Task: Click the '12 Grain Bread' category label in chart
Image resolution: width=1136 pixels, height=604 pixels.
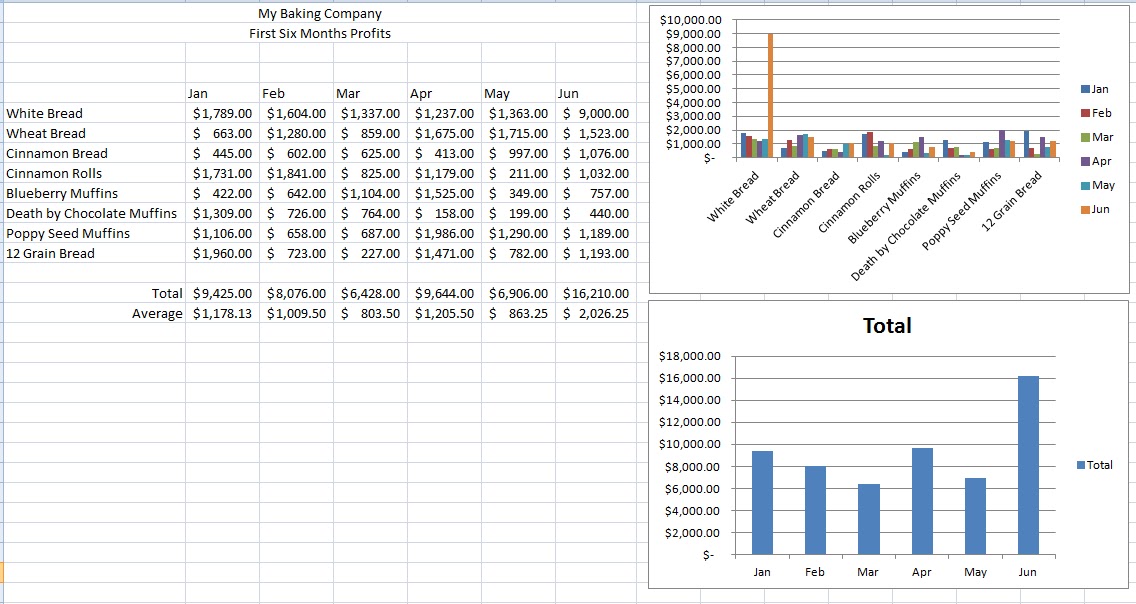Action: coord(1011,201)
